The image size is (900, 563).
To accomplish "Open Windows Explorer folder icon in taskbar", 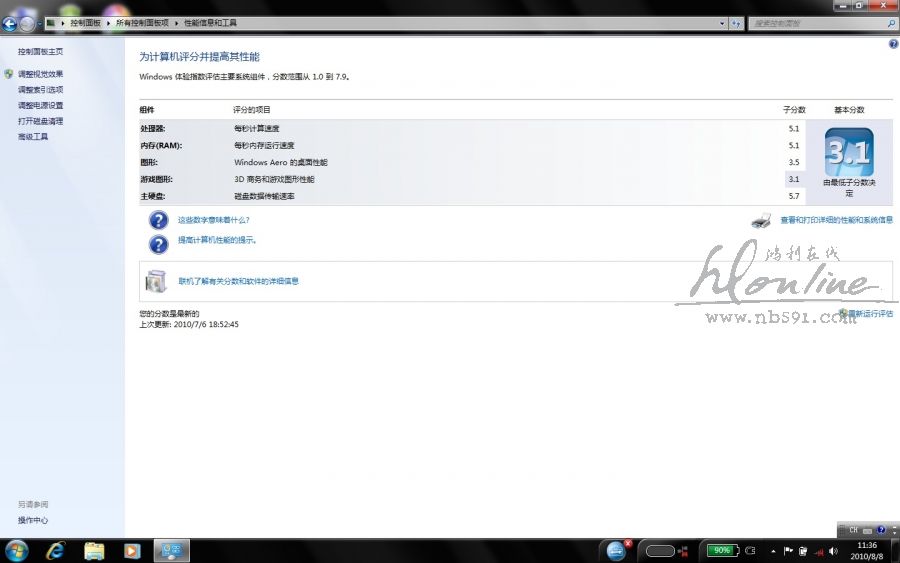I will (x=94, y=550).
